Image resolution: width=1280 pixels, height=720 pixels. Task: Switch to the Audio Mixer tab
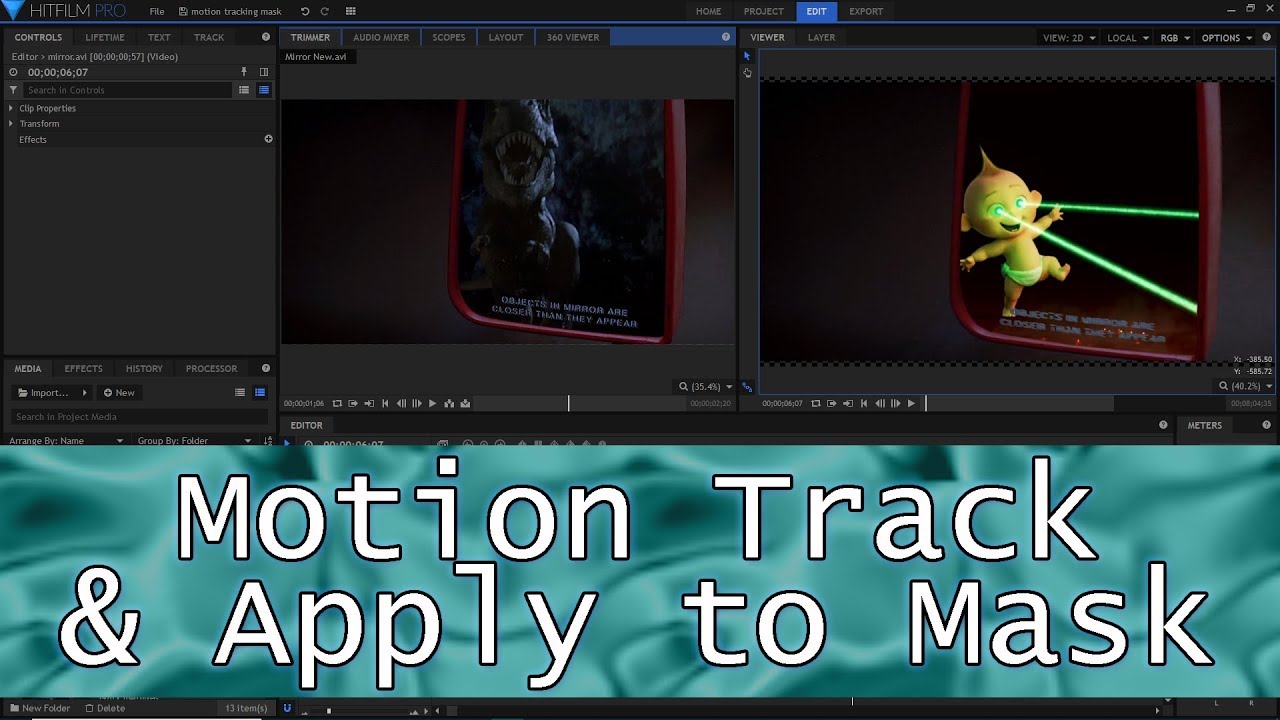(381, 37)
